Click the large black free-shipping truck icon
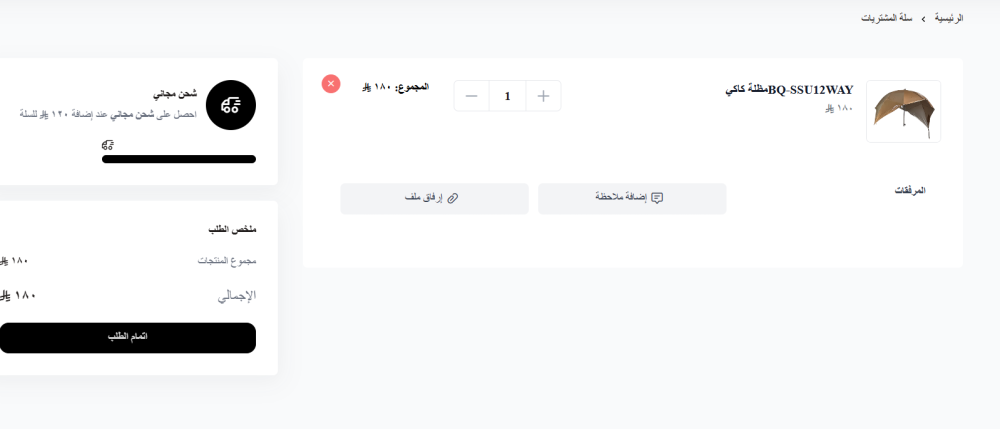The height and width of the screenshot is (429, 1000). coord(230,104)
